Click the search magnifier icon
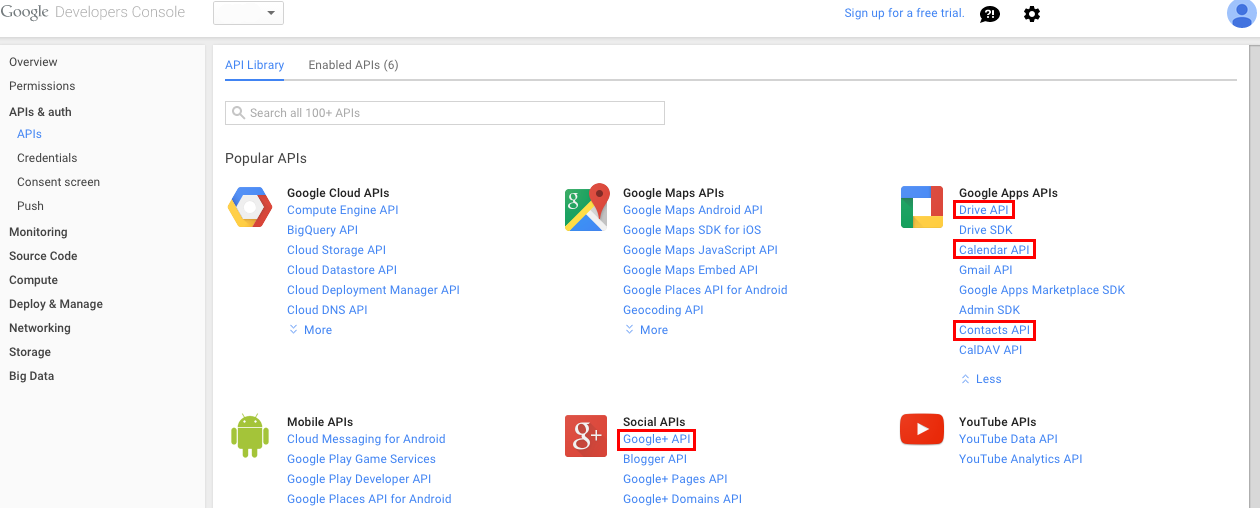The image size is (1260, 508). [238, 113]
